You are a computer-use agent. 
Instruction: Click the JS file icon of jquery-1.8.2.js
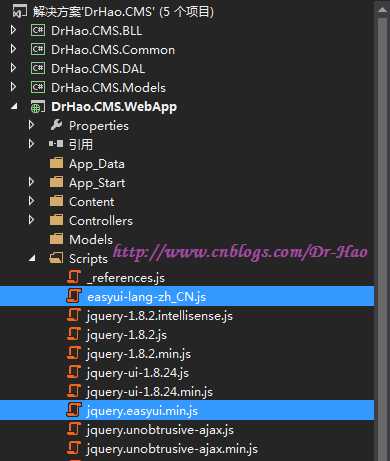pyautogui.click(x=74, y=334)
